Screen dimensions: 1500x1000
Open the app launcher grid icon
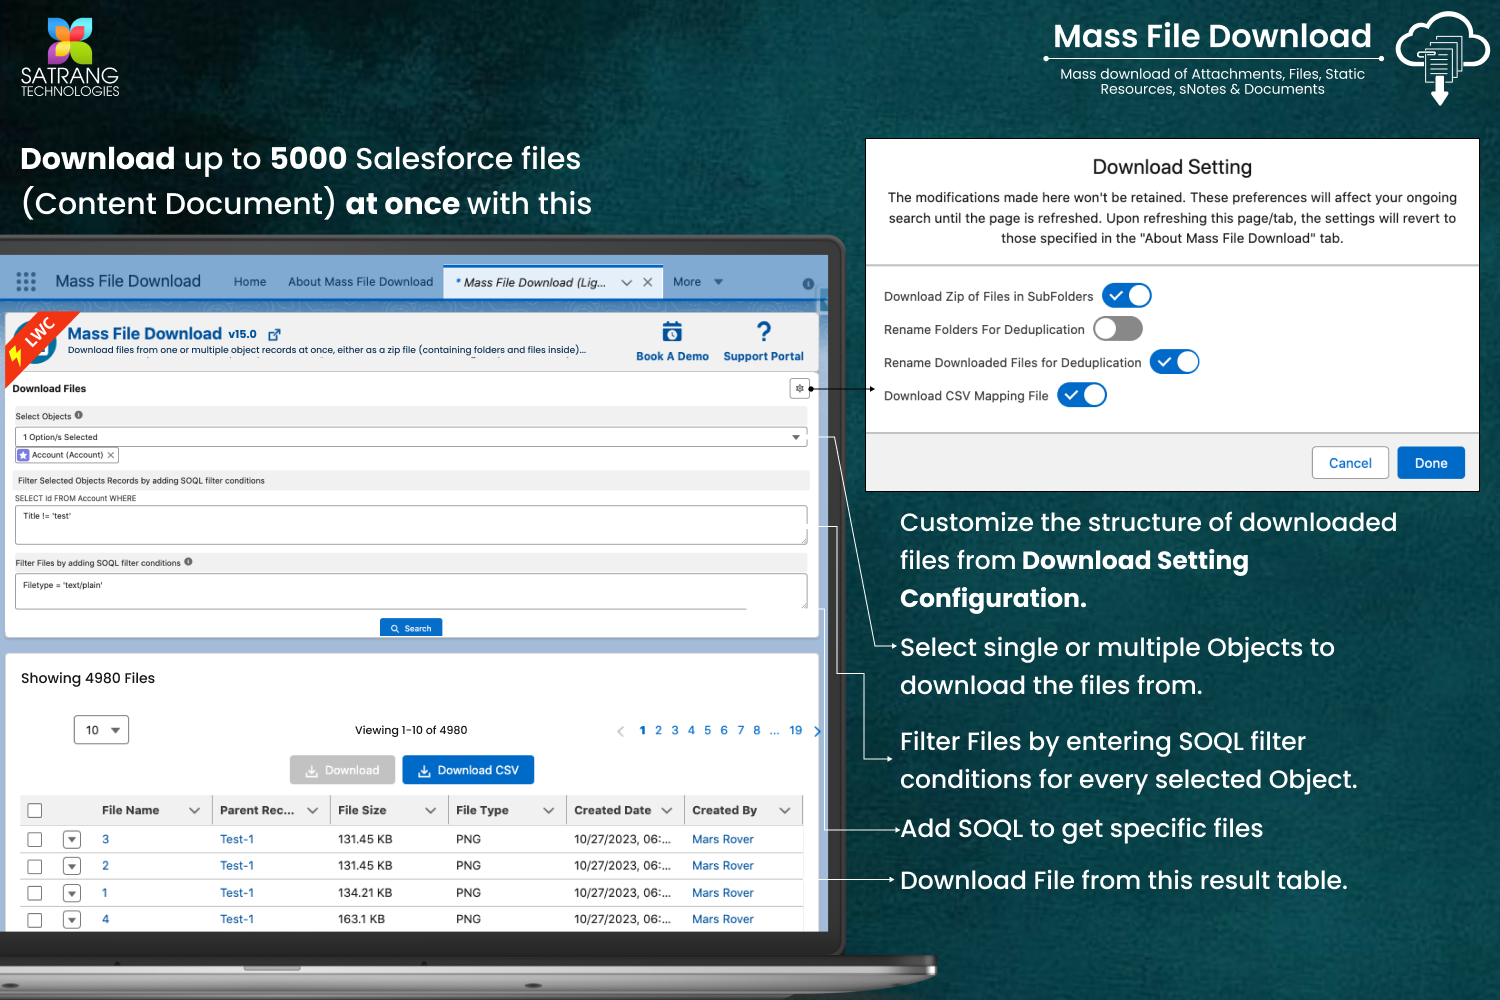pyautogui.click(x=26, y=282)
